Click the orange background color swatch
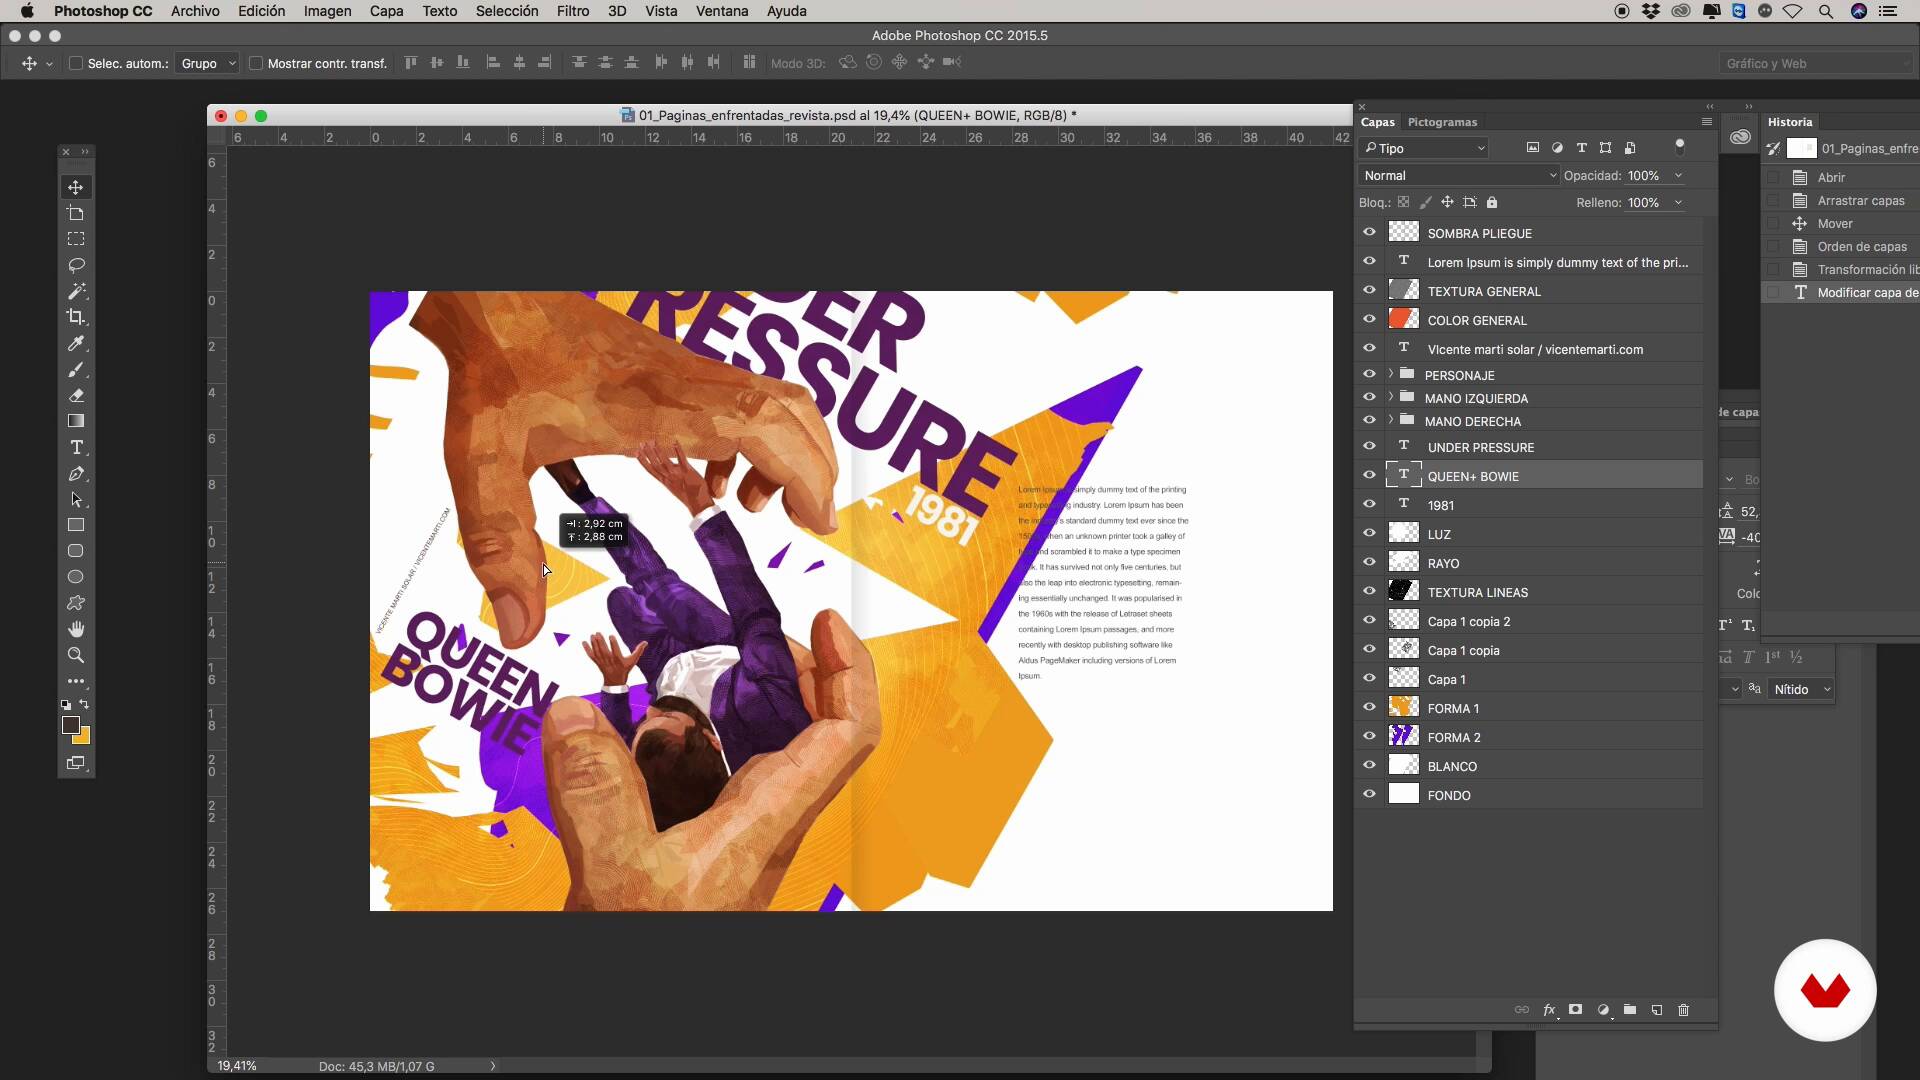The width and height of the screenshot is (1920, 1080). tap(83, 738)
